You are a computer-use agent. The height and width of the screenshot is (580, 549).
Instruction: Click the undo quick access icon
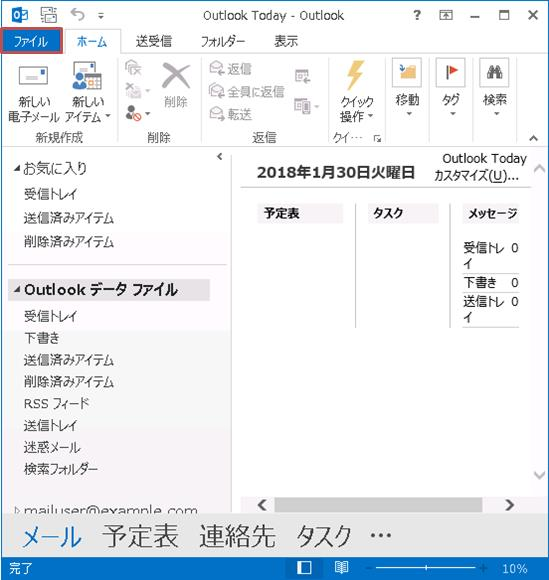[77, 15]
